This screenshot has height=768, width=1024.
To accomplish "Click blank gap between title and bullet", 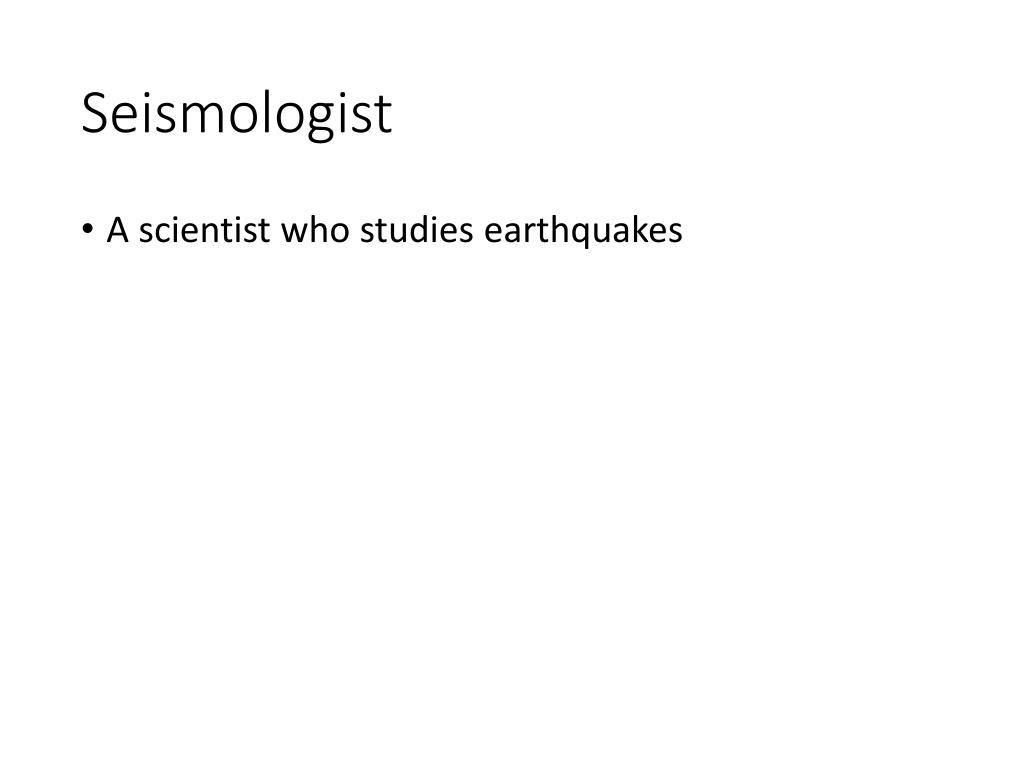I will pos(392,176).
